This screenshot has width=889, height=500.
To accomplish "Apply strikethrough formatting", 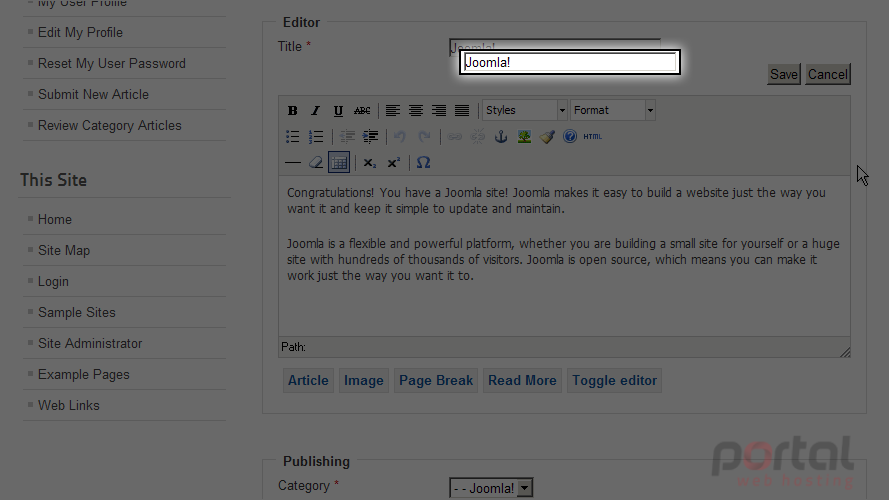I will coord(362,111).
